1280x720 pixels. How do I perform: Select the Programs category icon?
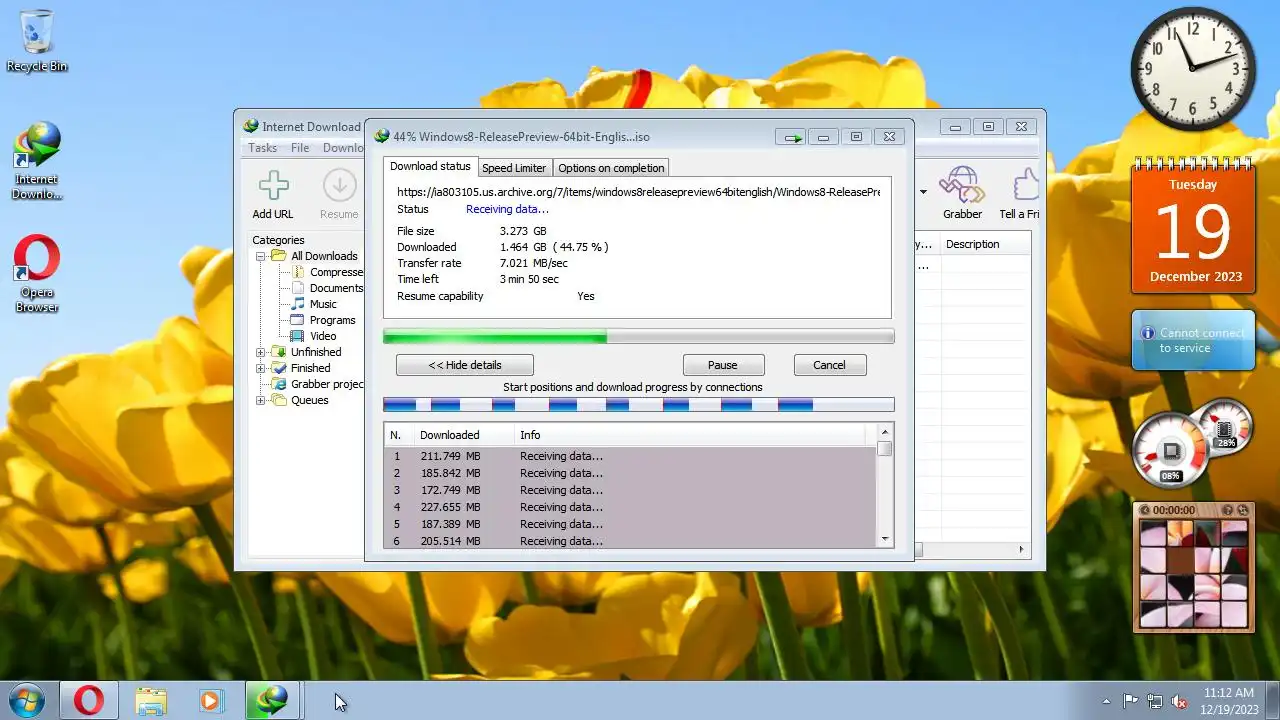pyautogui.click(x=297, y=320)
